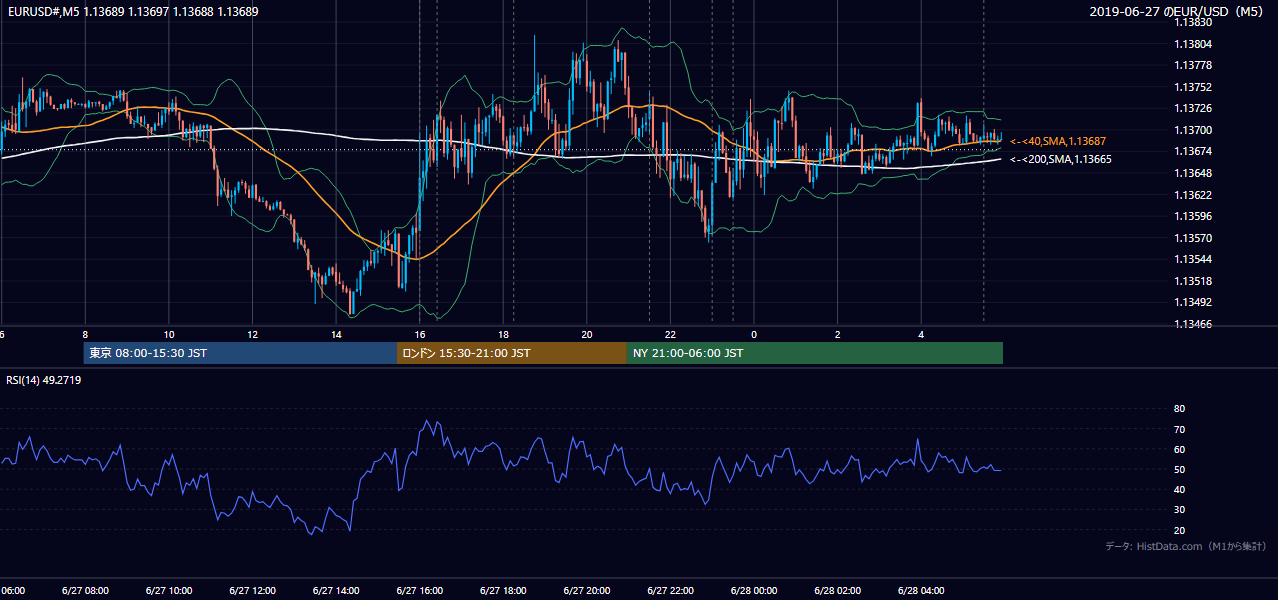Click the 1.13492 price axis label
The image size is (1278, 600).
[1192, 302]
